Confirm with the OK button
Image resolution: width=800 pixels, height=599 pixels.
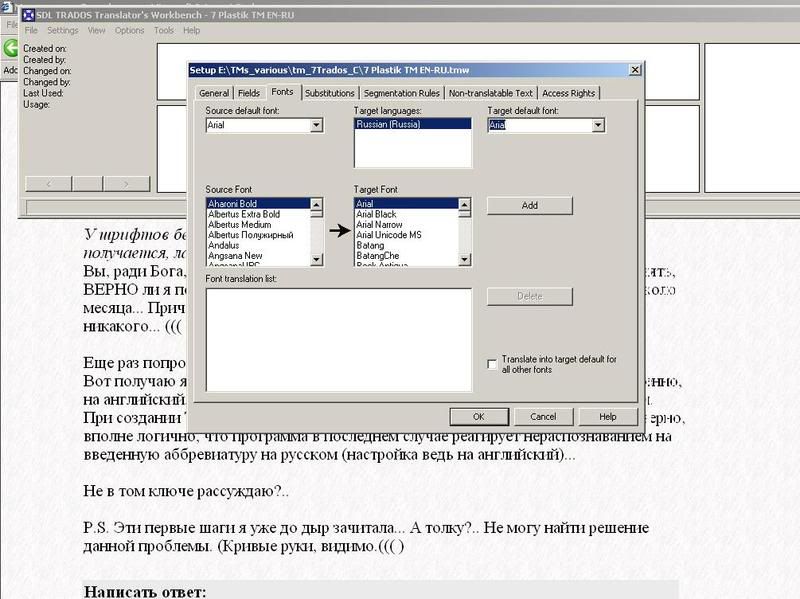(x=479, y=416)
